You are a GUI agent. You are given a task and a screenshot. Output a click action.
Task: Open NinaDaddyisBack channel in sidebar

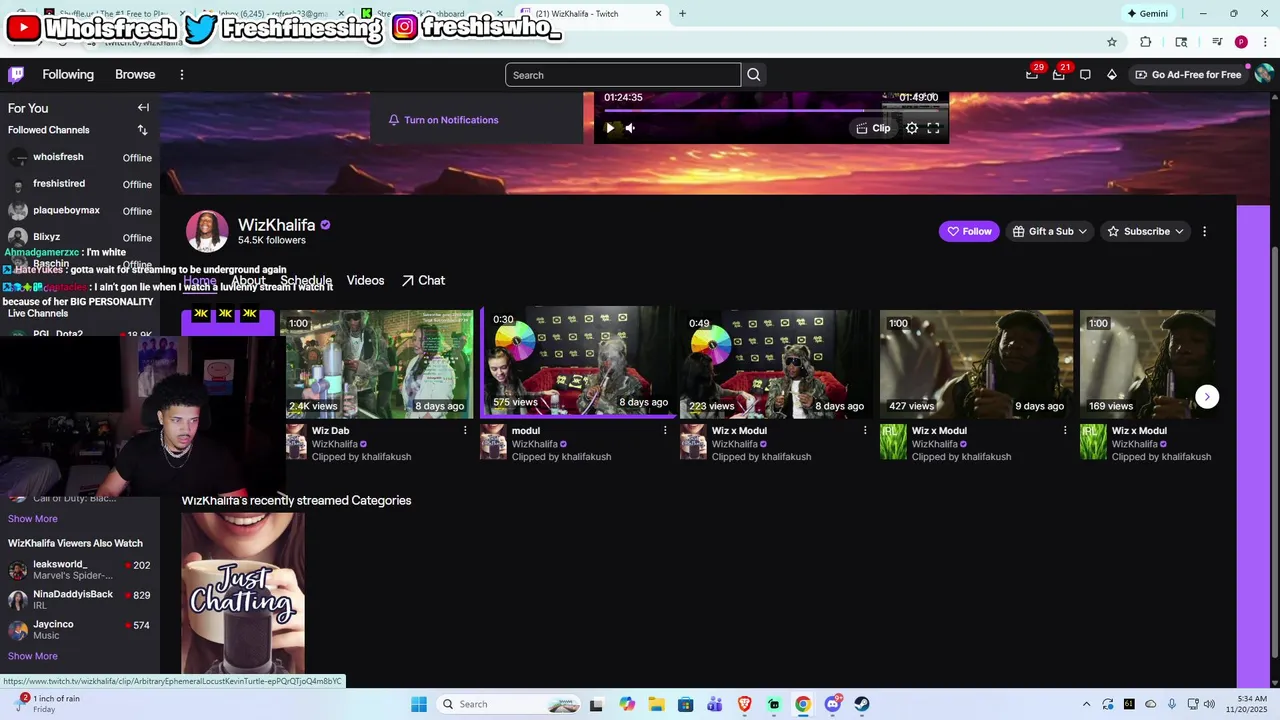tap(80, 600)
